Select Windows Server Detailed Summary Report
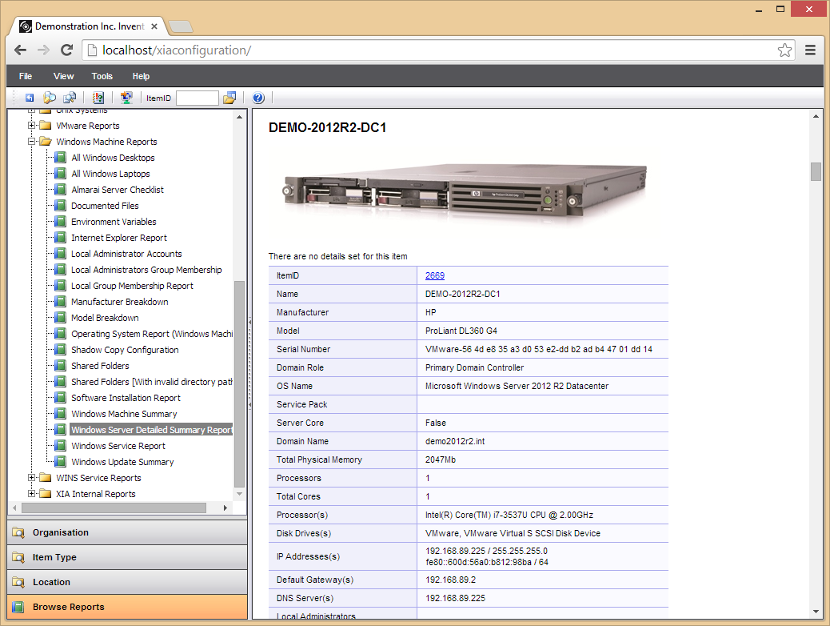Screen dimensions: 830x626 pyautogui.click(x=151, y=430)
